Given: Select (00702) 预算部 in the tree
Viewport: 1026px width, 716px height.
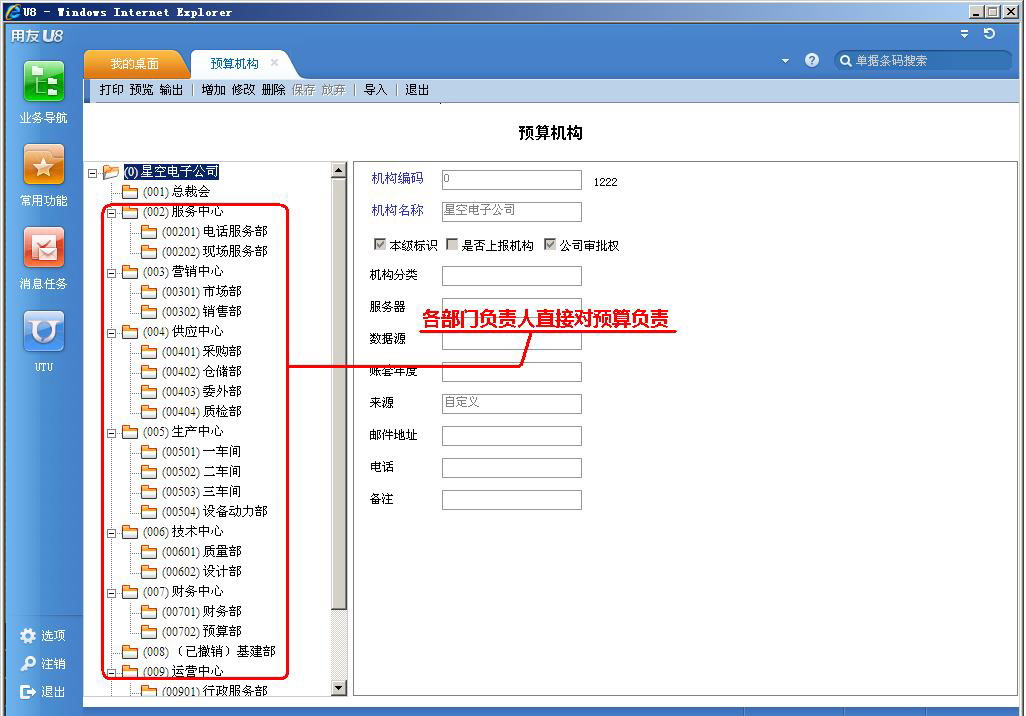Looking at the screenshot, I should pos(202,632).
